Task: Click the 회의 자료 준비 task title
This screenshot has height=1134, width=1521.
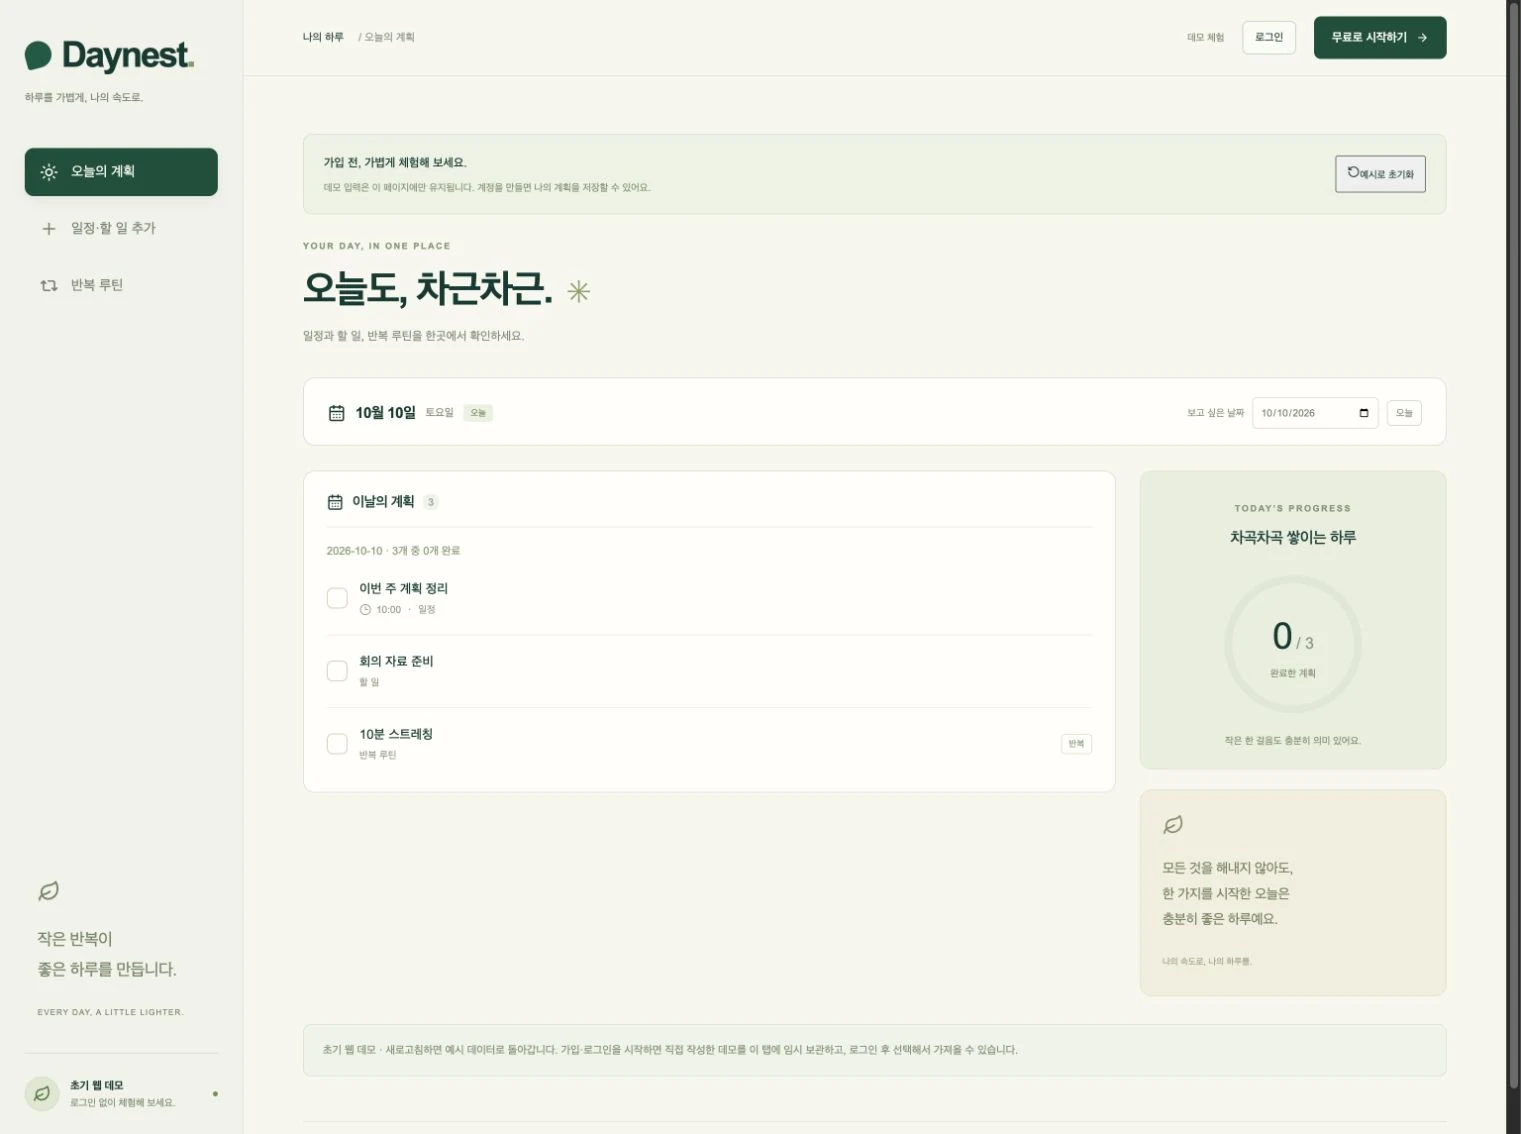Action: pyautogui.click(x=396, y=662)
